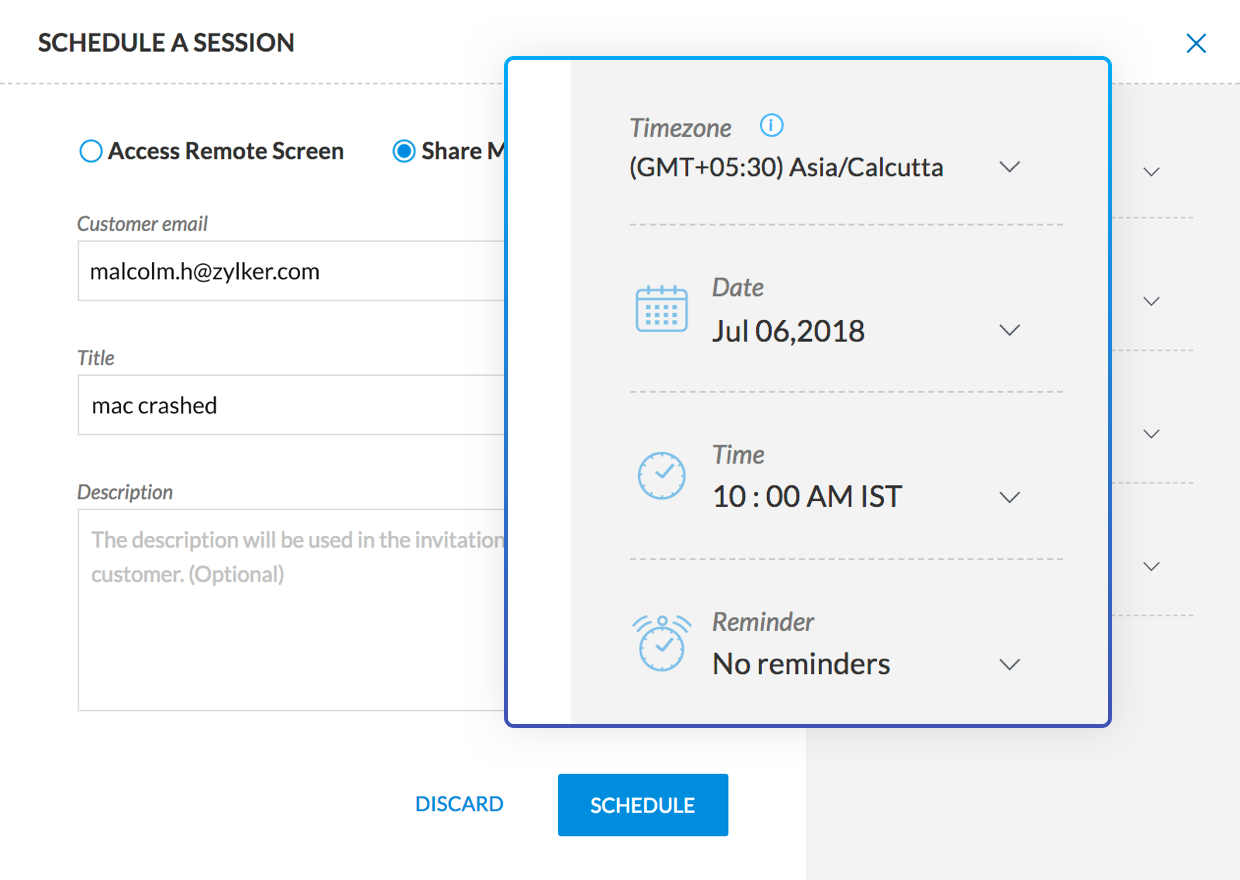Viewport: 1240px width, 880px height.
Task: Select the Share My Screen radio button
Action: click(x=404, y=151)
